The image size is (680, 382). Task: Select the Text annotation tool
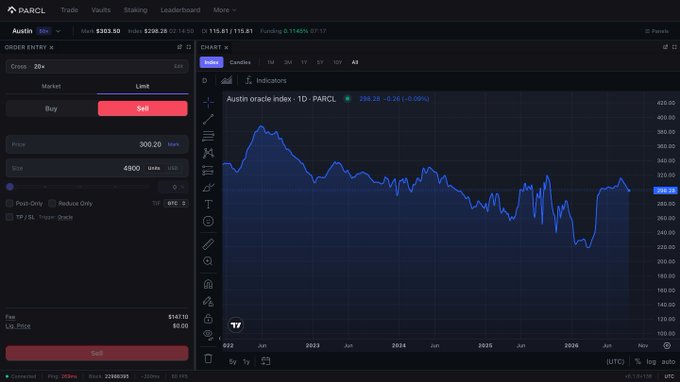click(208, 204)
